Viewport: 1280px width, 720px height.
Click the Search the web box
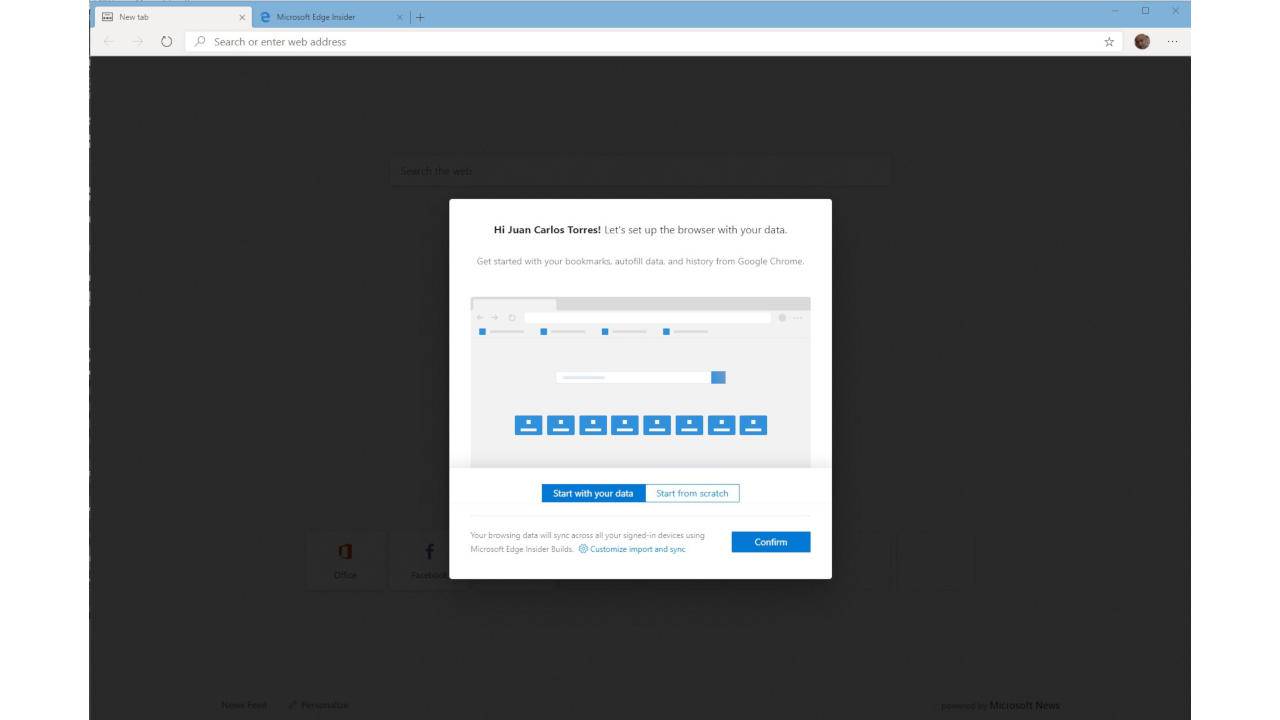point(640,171)
